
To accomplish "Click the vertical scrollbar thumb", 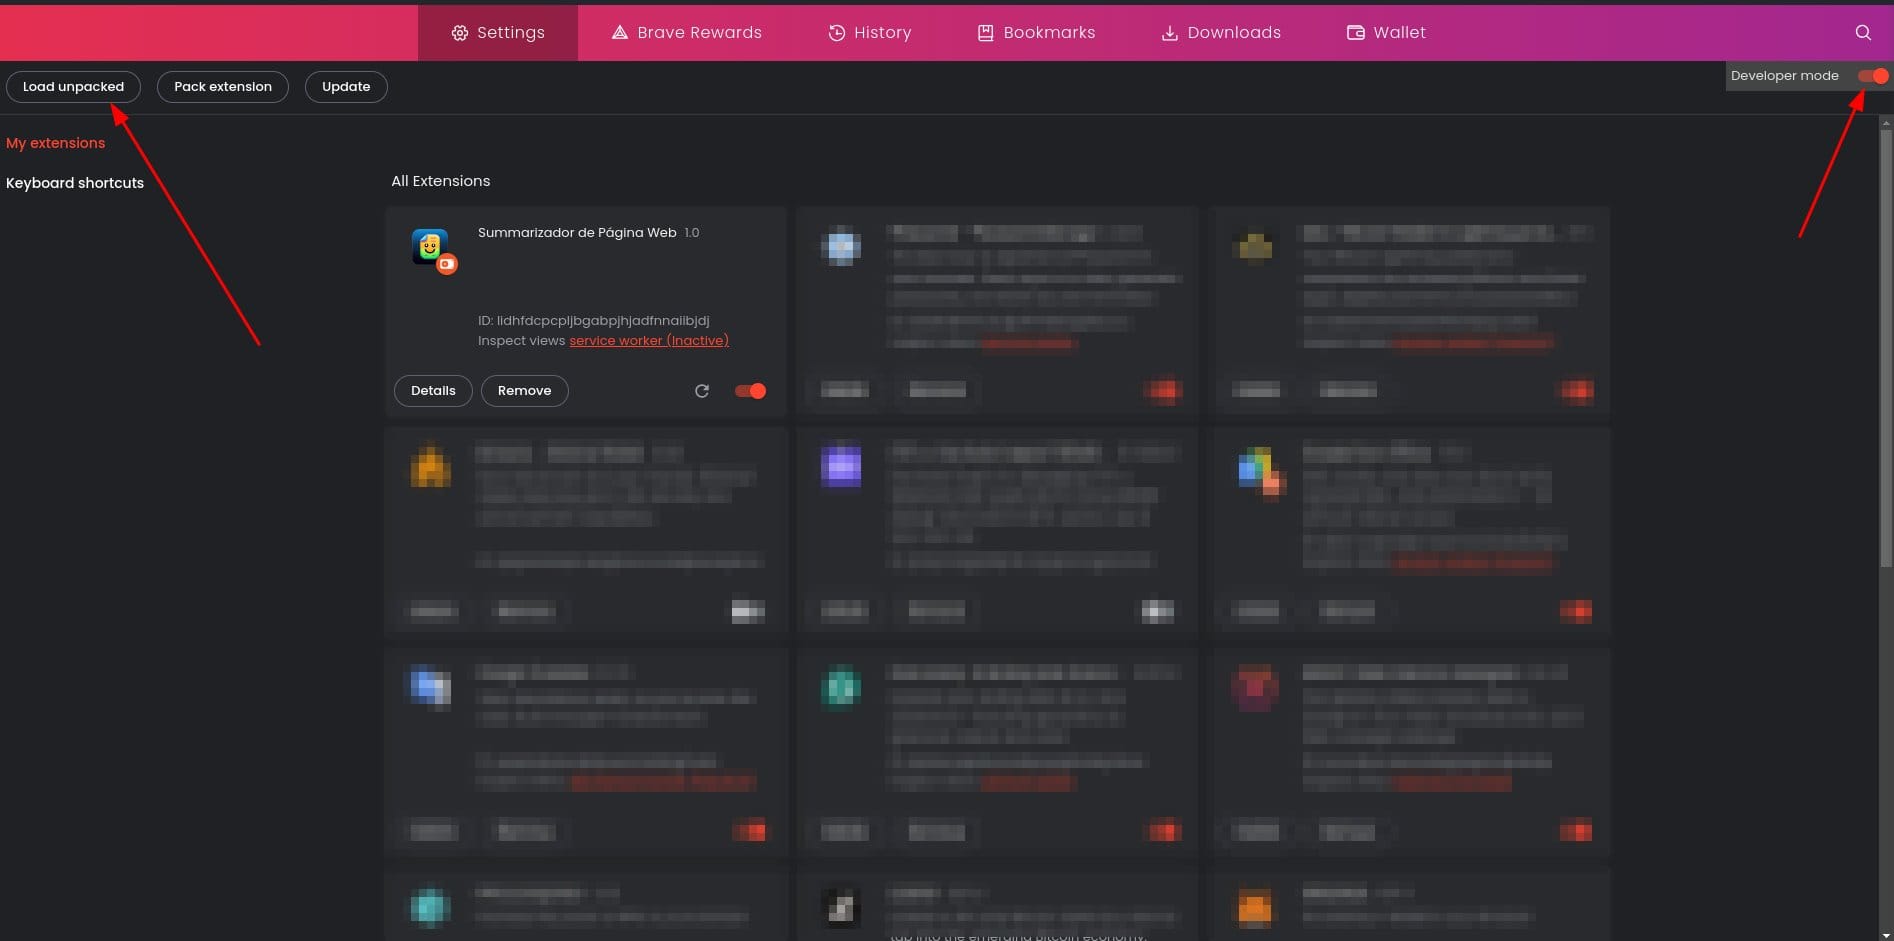I will 1886,350.
